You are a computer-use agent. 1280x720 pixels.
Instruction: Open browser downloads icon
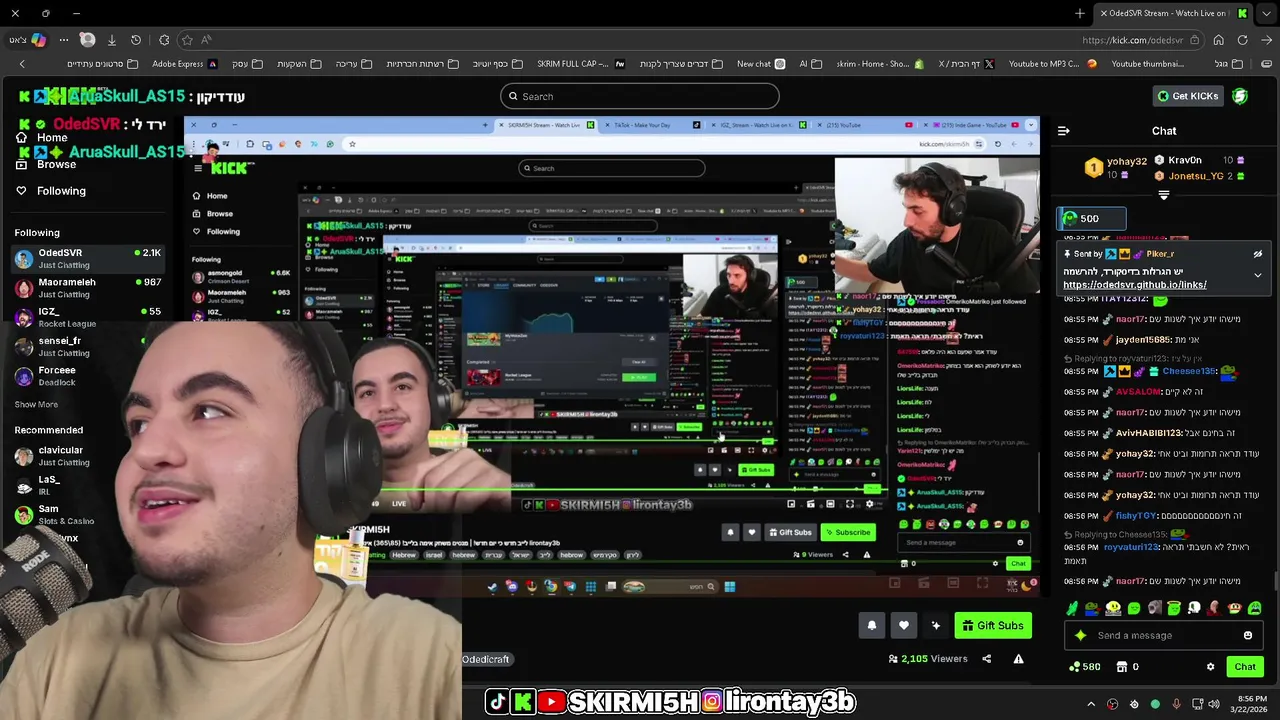click(112, 40)
